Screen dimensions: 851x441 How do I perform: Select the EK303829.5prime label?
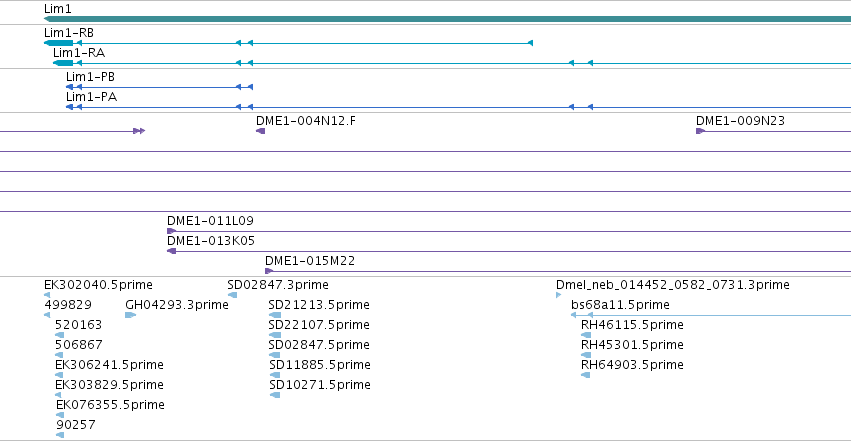pos(109,385)
